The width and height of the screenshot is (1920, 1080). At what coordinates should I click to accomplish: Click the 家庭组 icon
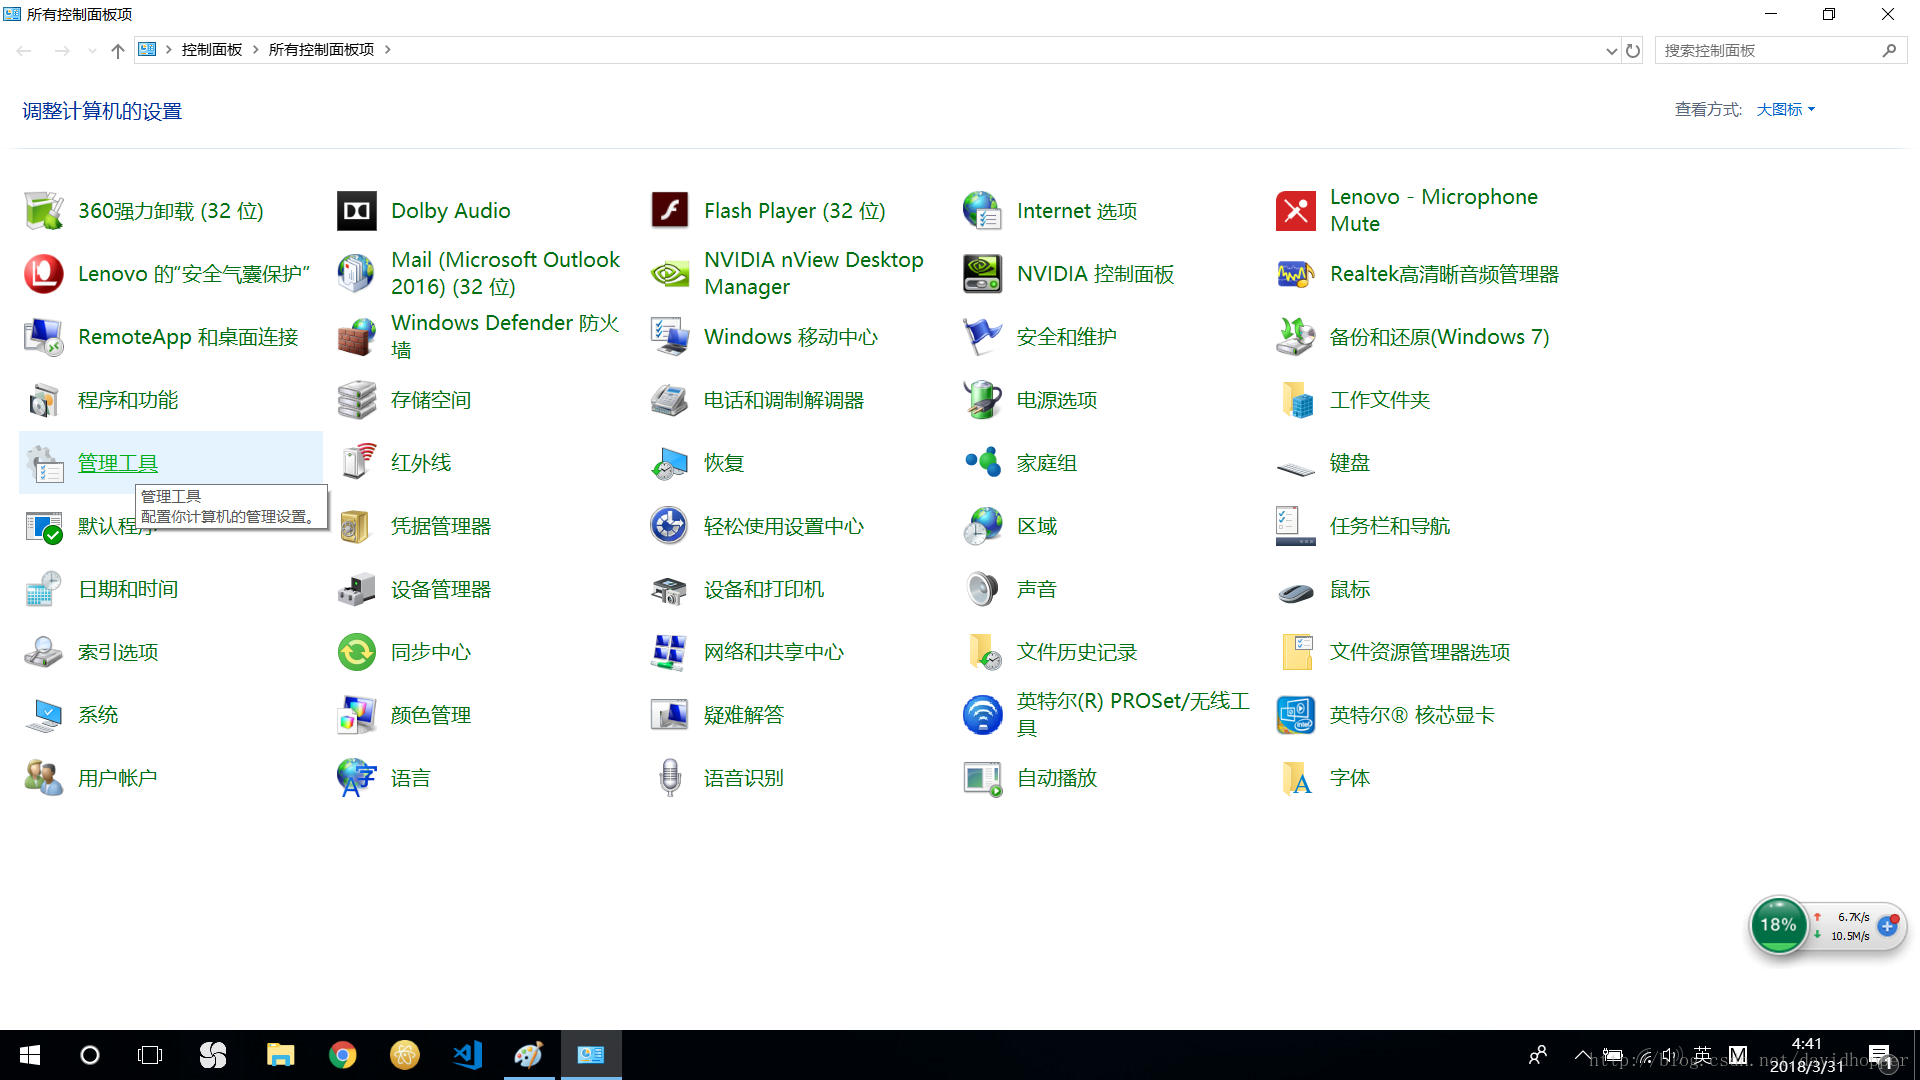pyautogui.click(x=983, y=463)
